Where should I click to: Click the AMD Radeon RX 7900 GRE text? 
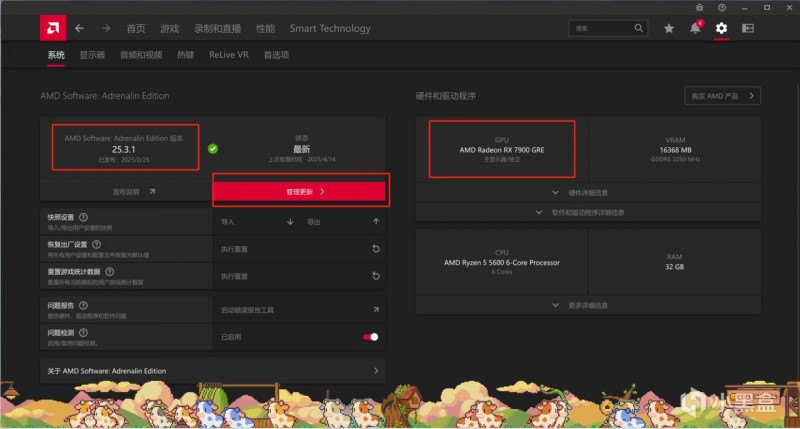(502, 150)
